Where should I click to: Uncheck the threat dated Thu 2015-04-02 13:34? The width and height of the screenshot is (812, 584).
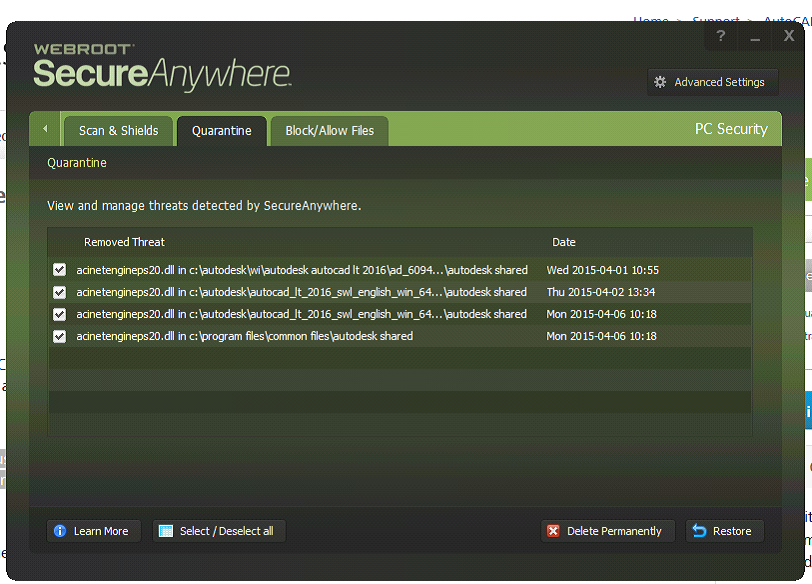pos(60,292)
